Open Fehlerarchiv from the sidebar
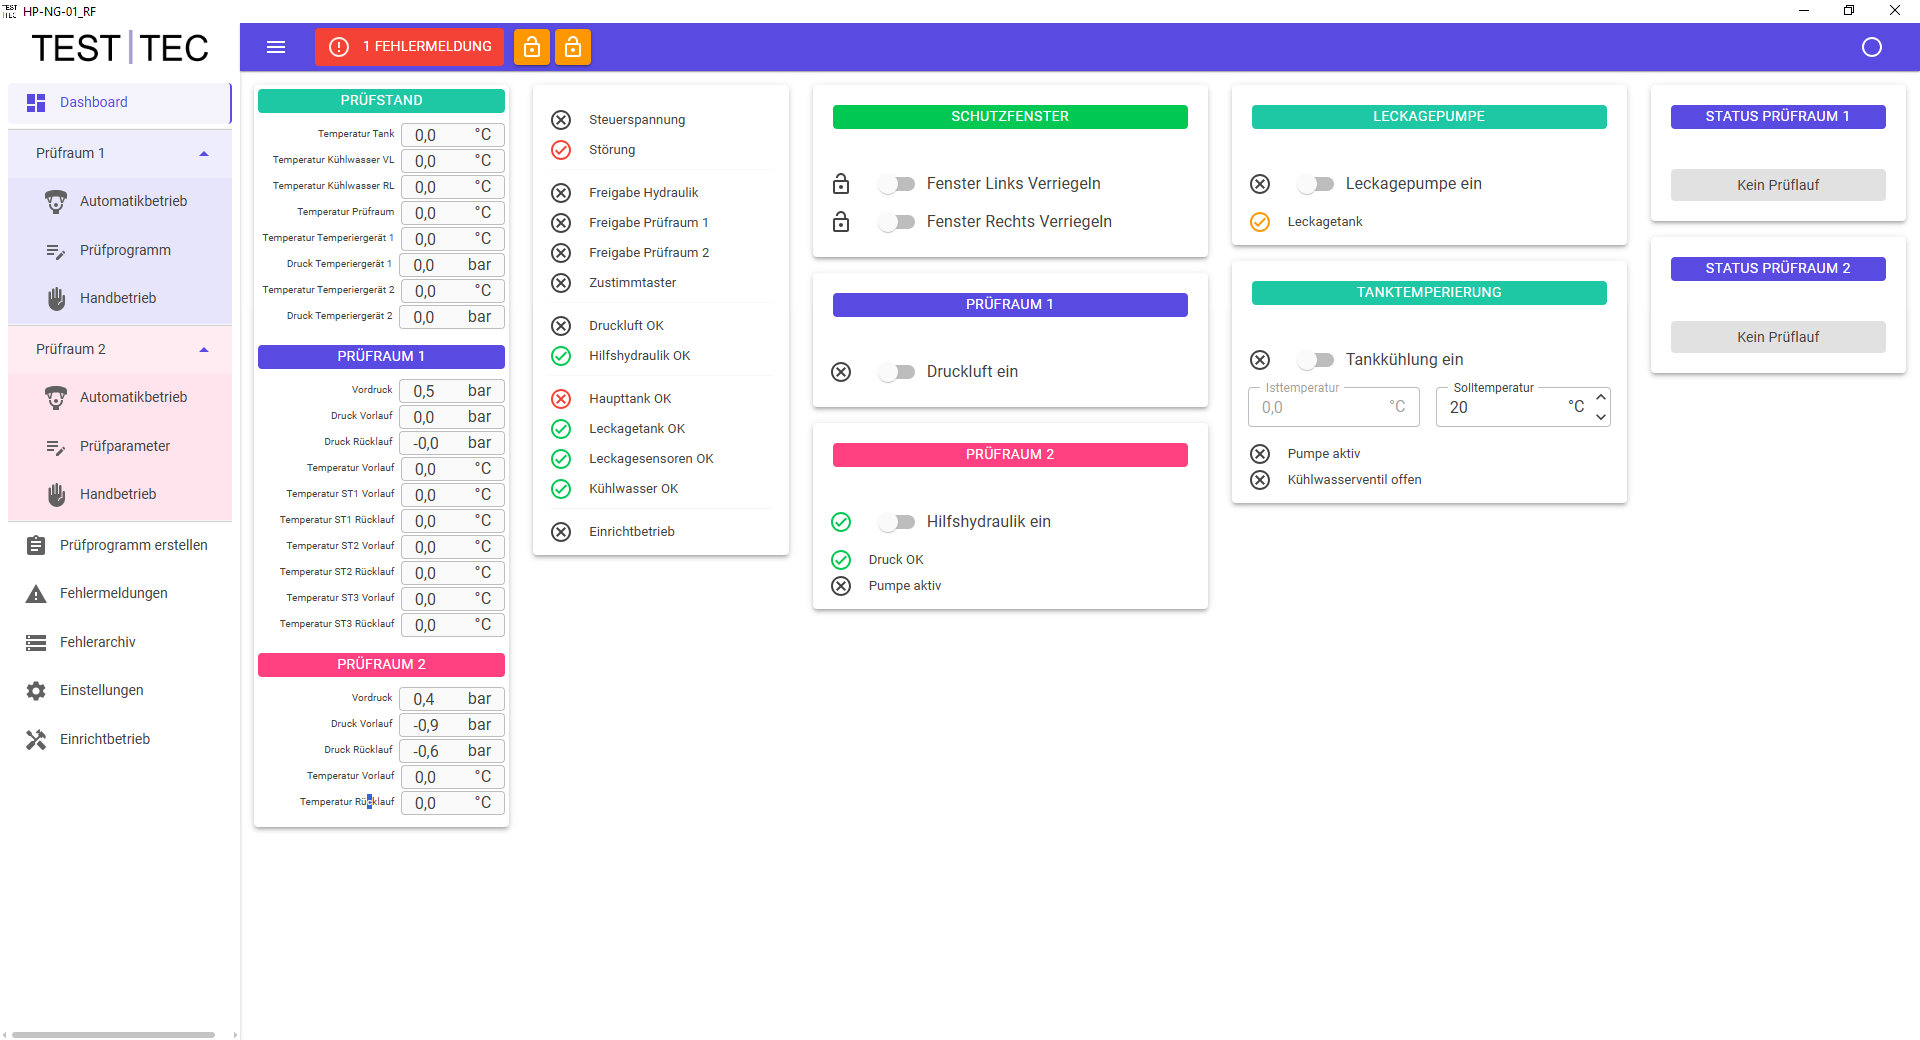Image resolution: width=1920 pixels, height=1040 pixels. tap(97, 642)
